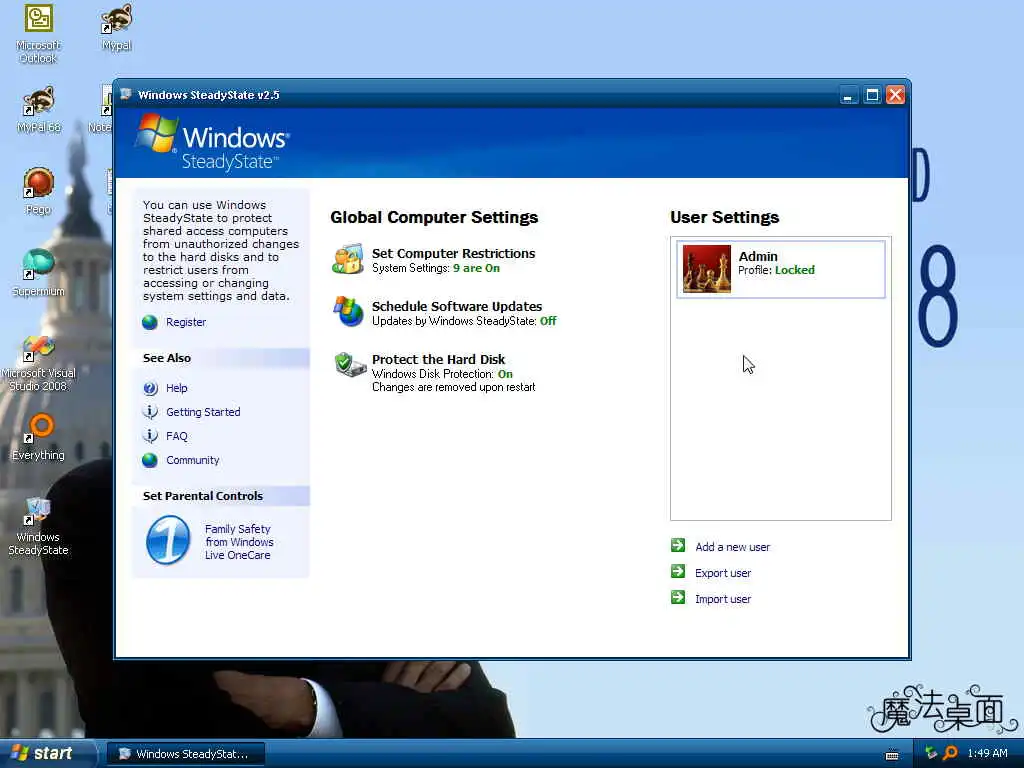Click 'Changes are removed upon restart' text
Image resolution: width=1024 pixels, height=768 pixels.
[x=453, y=387]
